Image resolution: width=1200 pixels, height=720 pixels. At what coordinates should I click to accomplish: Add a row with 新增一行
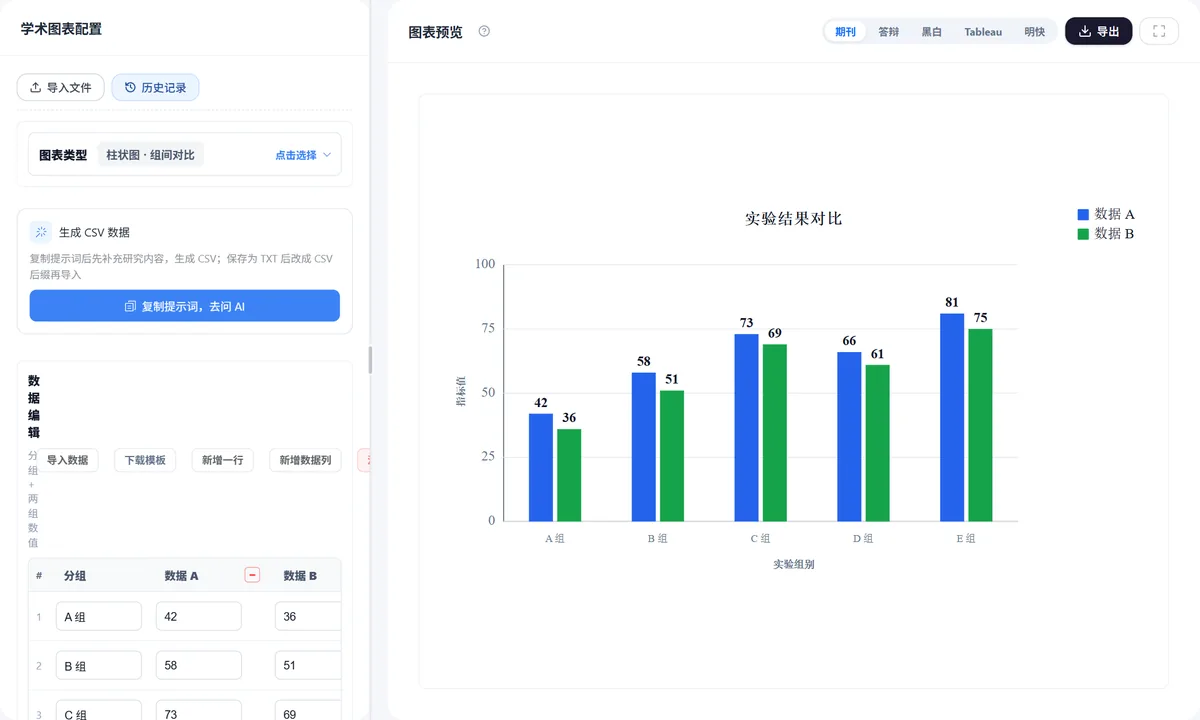click(x=222, y=460)
